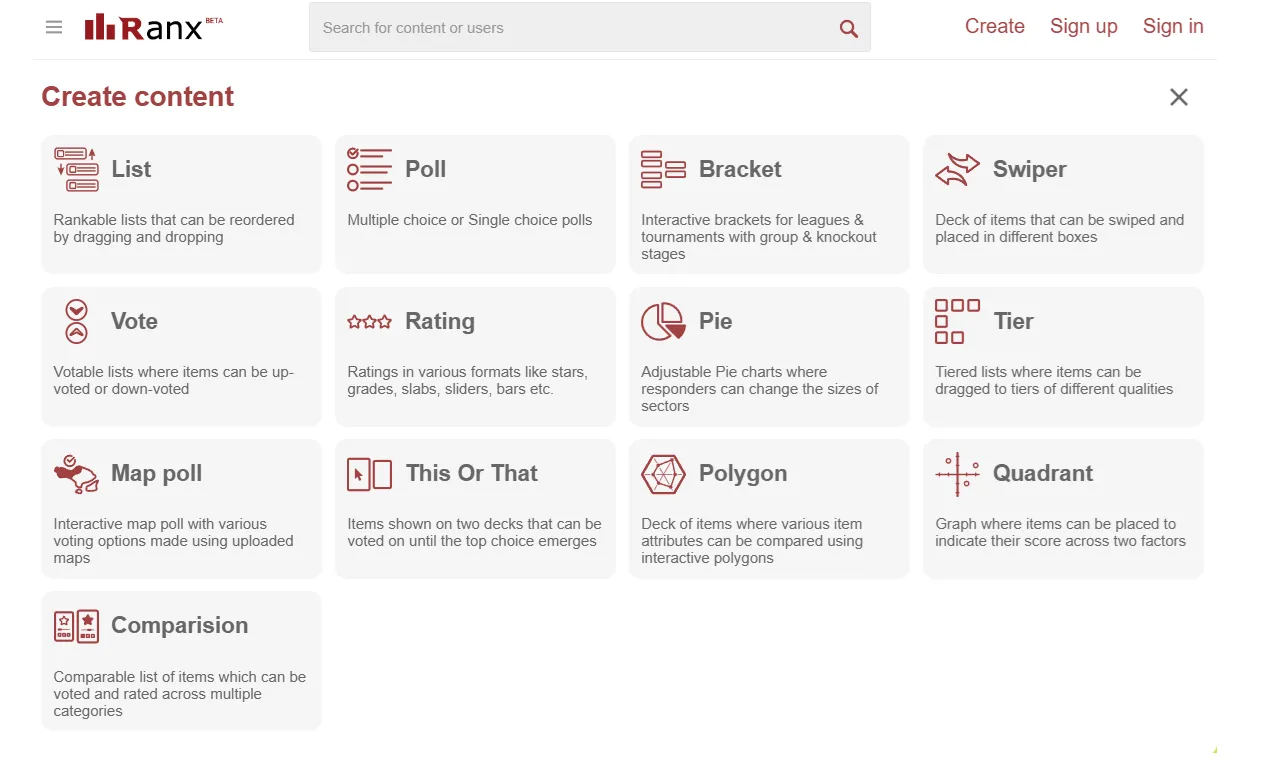Image resolution: width=1270 pixels, height=760 pixels.
Task: Open the Create menu link
Action: pos(994,27)
